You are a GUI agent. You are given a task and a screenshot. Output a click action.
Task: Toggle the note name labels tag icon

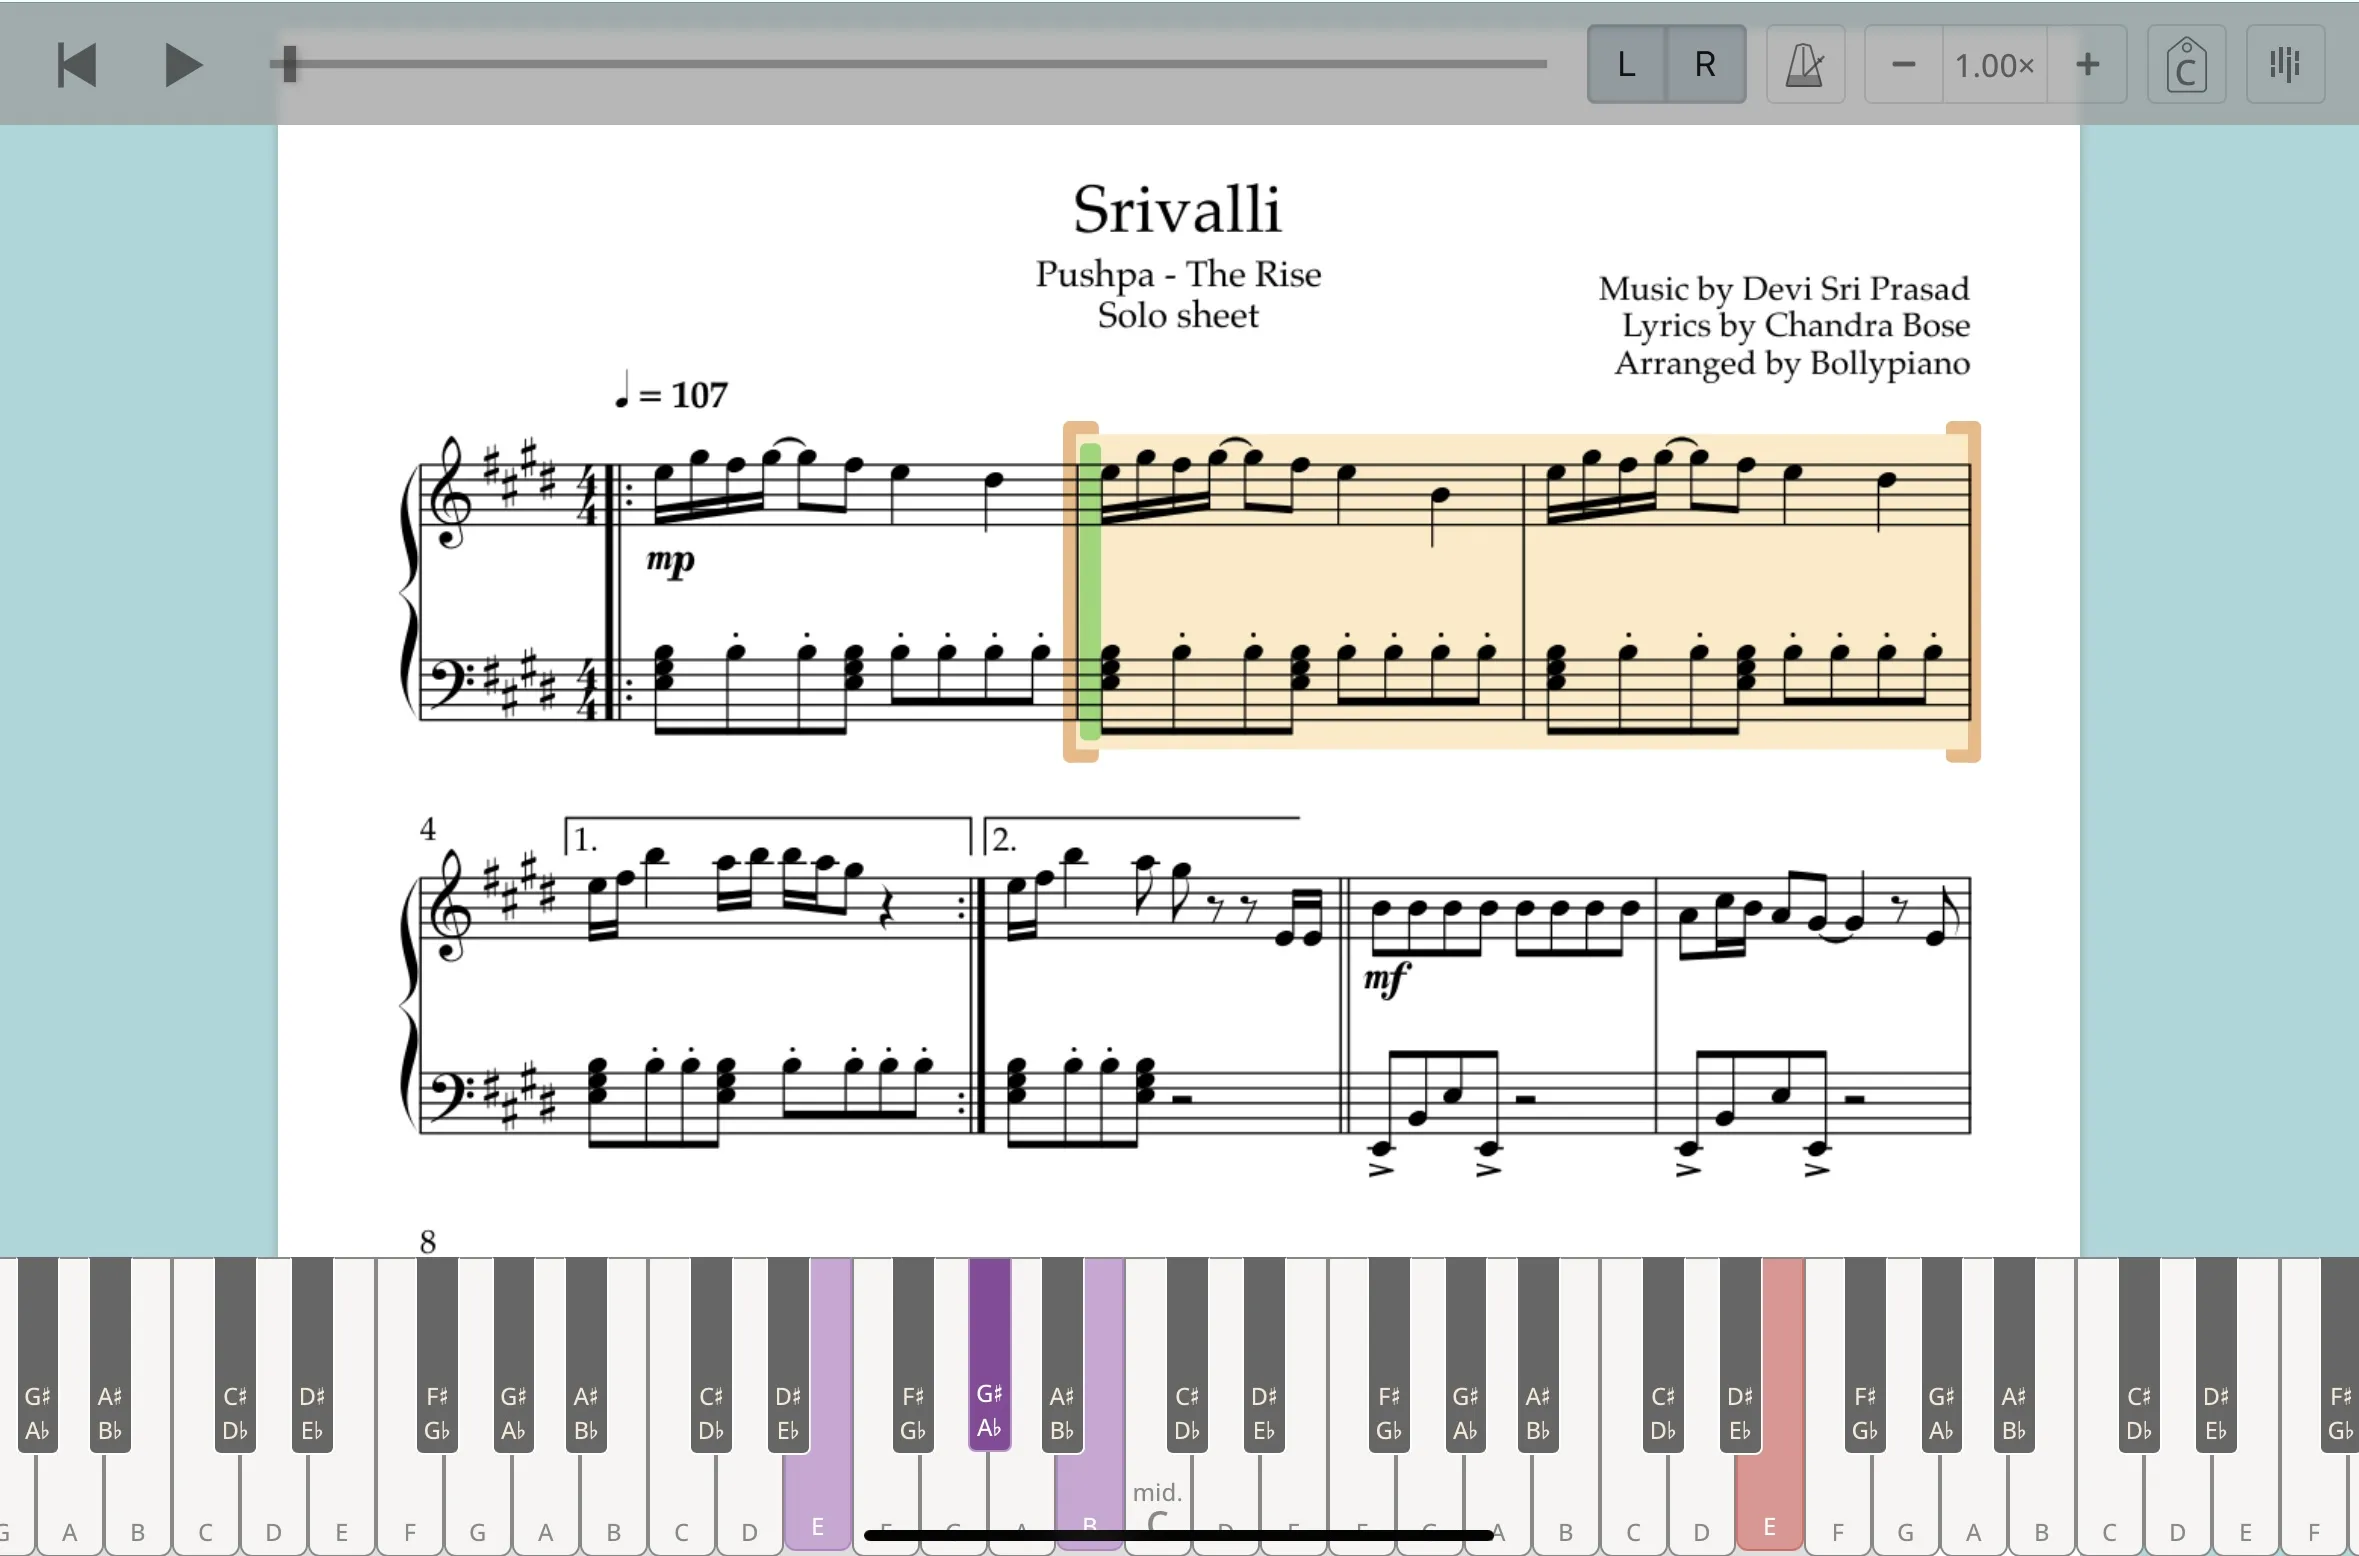[2186, 65]
